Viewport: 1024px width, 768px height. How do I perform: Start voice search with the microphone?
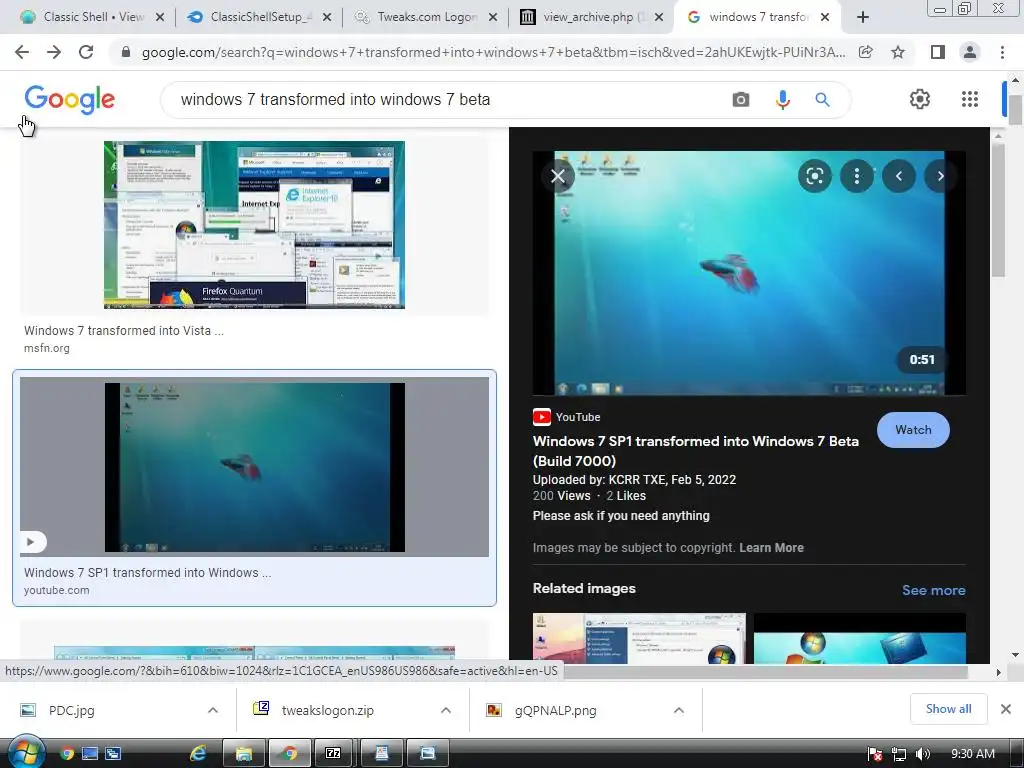click(x=782, y=100)
